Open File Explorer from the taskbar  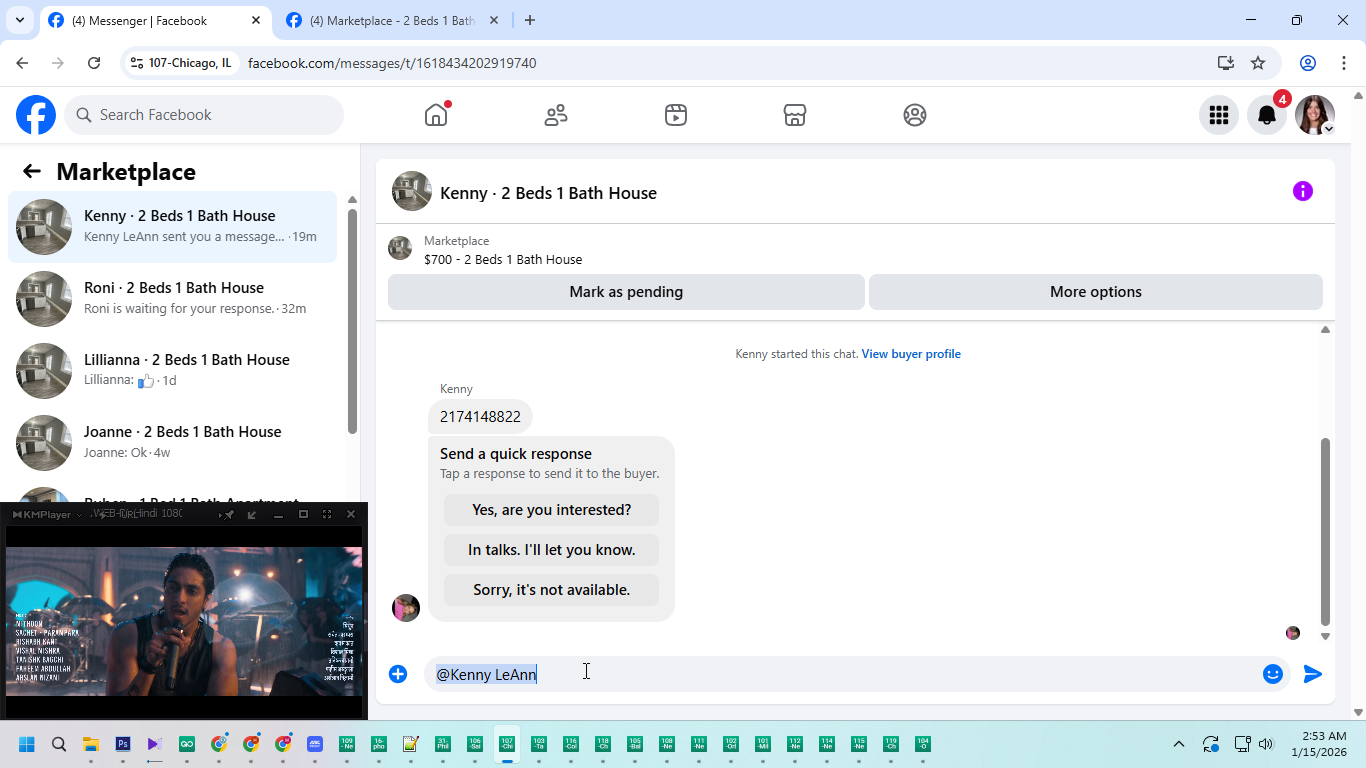coord(91,744)
